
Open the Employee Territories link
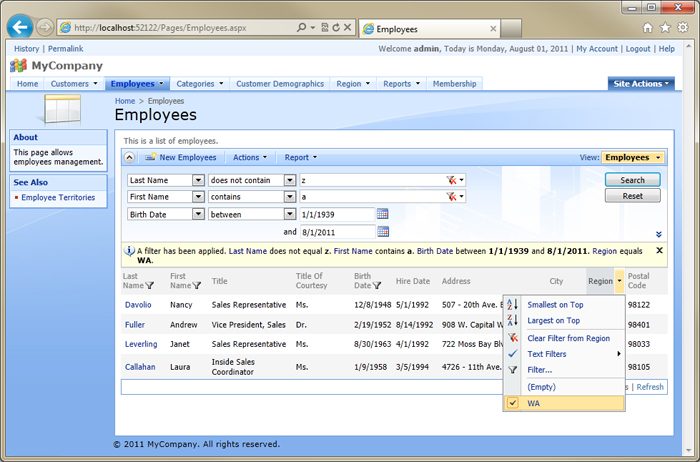click(x=58, y=197)
